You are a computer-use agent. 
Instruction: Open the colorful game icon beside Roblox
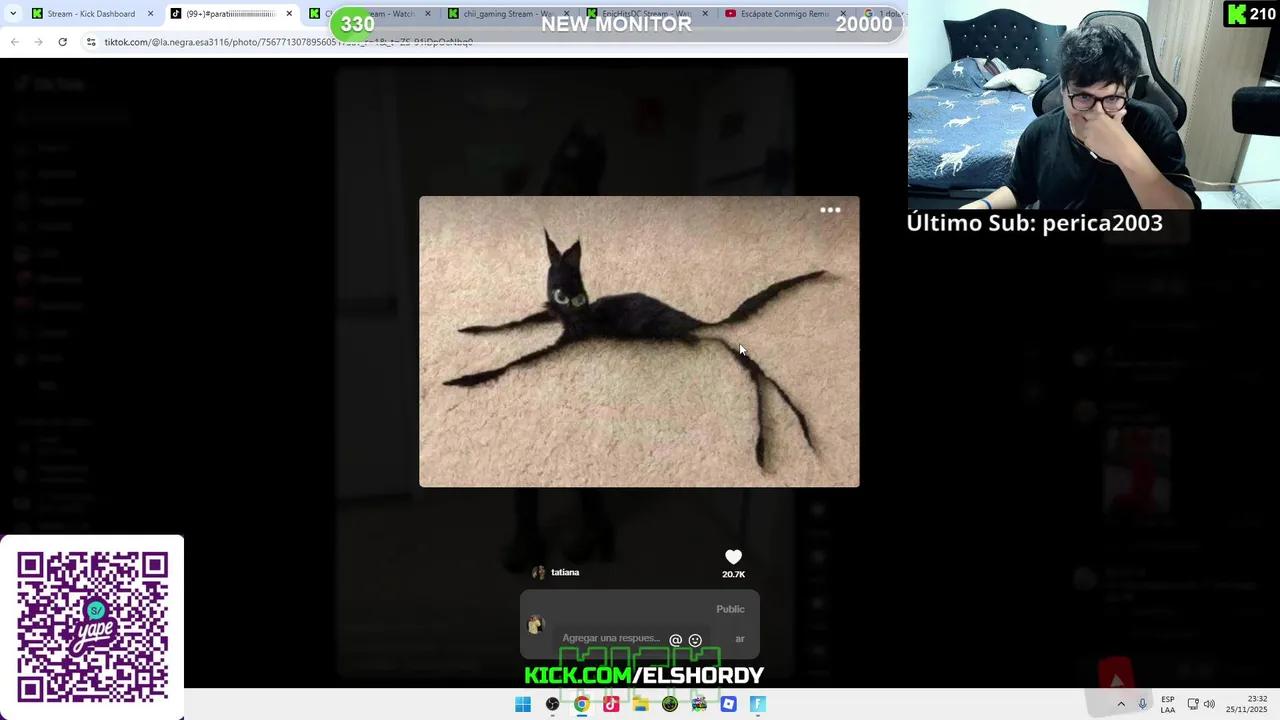tap(699, 704)
